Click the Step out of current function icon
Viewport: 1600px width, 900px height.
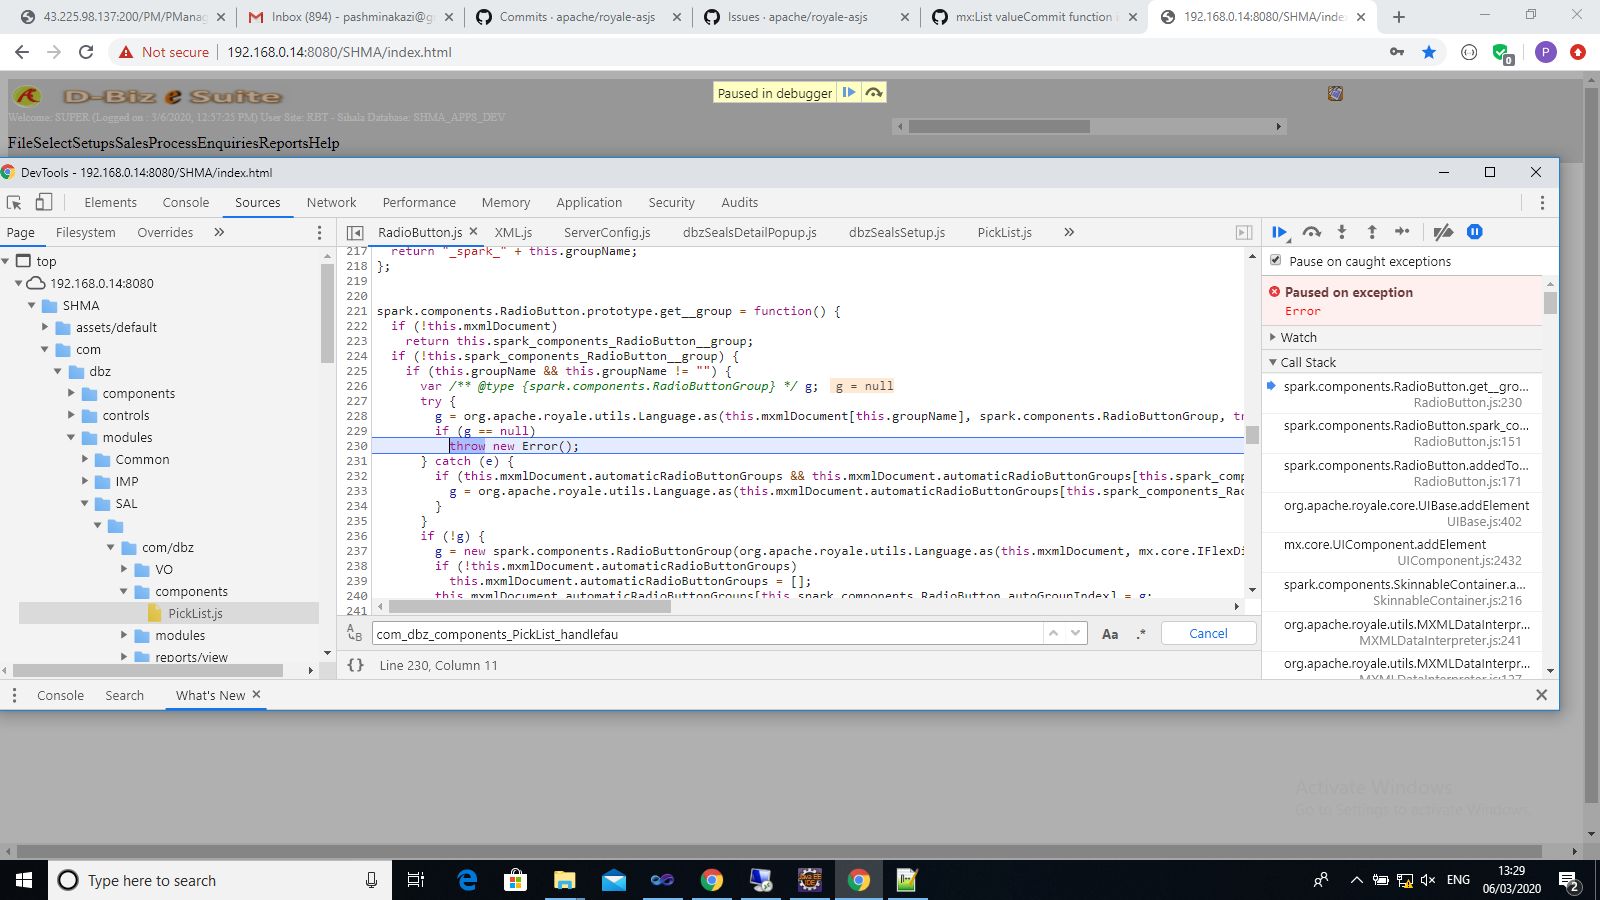point(1372,231)
